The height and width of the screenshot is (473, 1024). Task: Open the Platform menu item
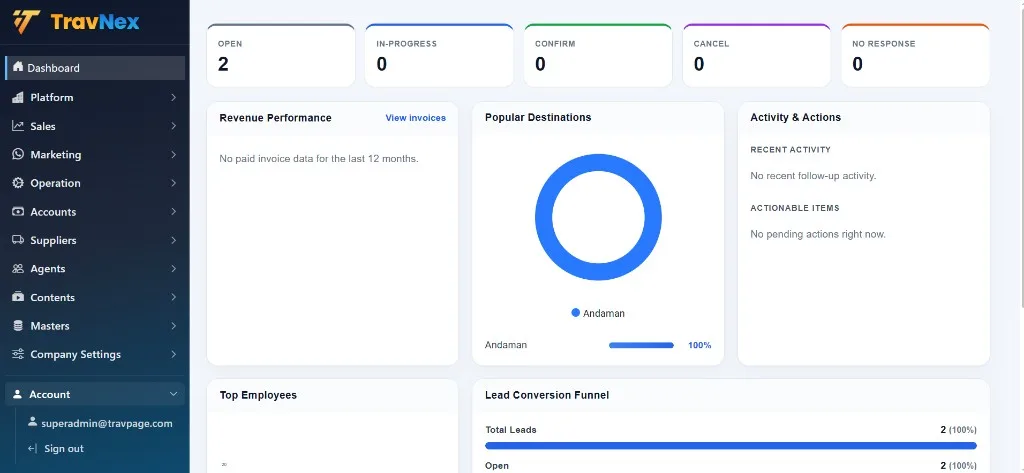[x=95, y=97]
